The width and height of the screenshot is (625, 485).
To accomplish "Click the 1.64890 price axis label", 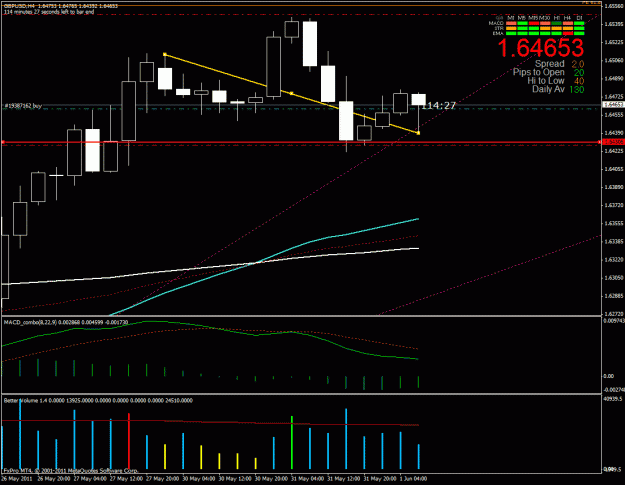I will (613, 79).
